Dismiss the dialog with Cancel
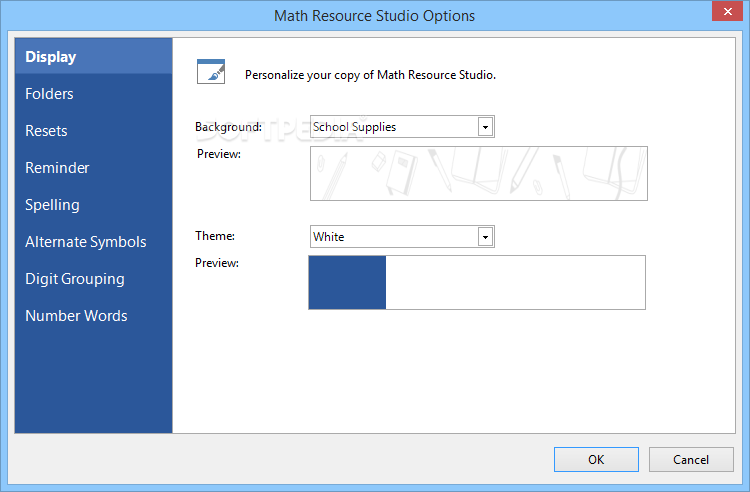750x492 pixels. [x=691, y=459]
